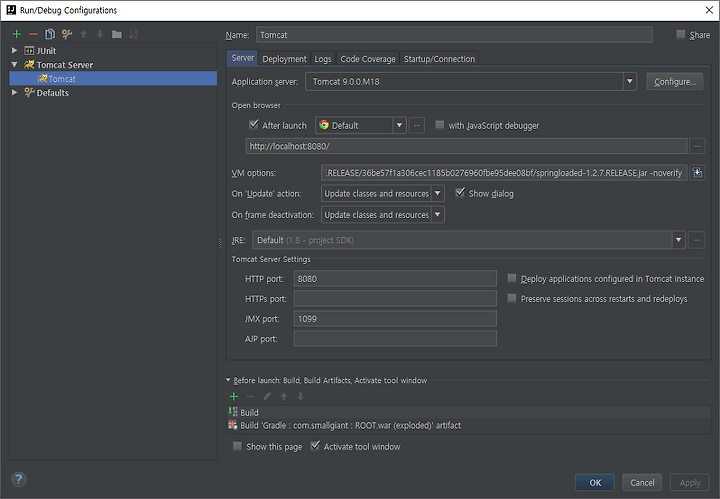Open On 'Update' action dropdown
This screenshot has width=720, height=499.
(x=438, y=193)
